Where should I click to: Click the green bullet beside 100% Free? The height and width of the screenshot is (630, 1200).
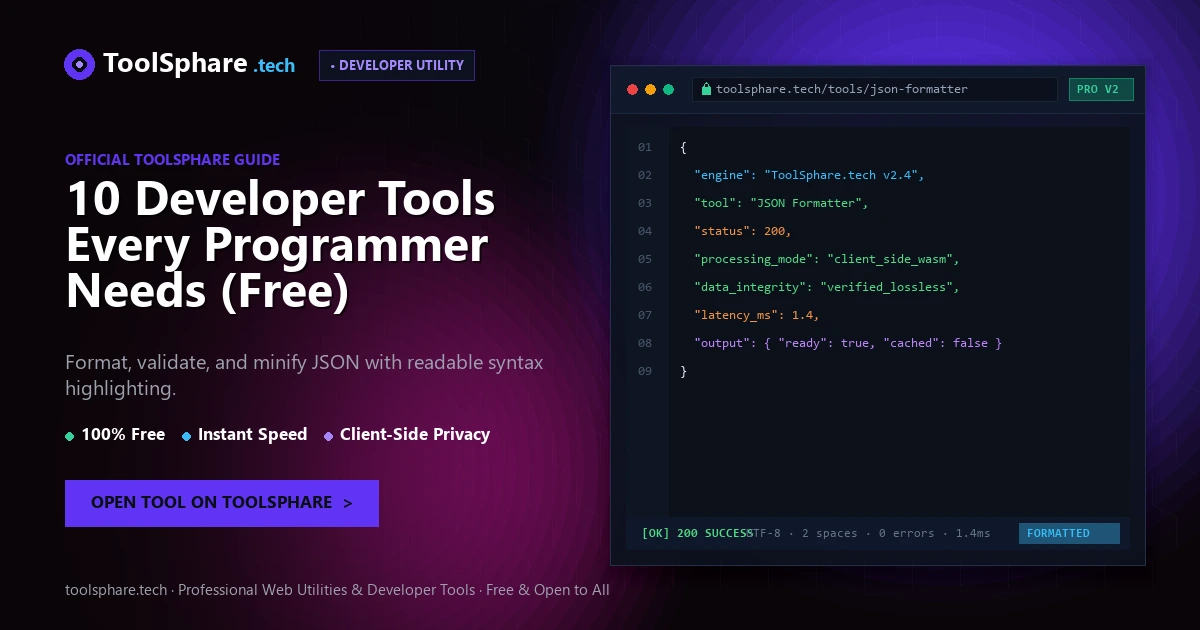point(69,436)
